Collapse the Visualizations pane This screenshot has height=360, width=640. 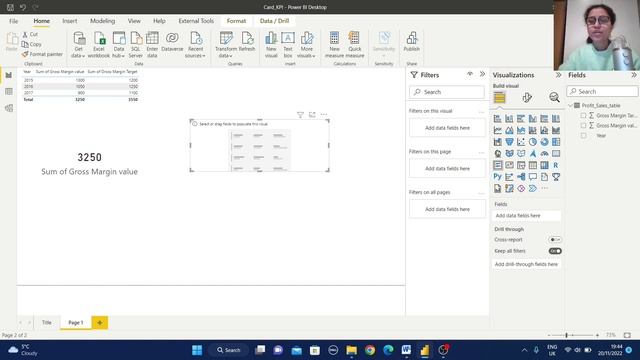coord(558,75)
